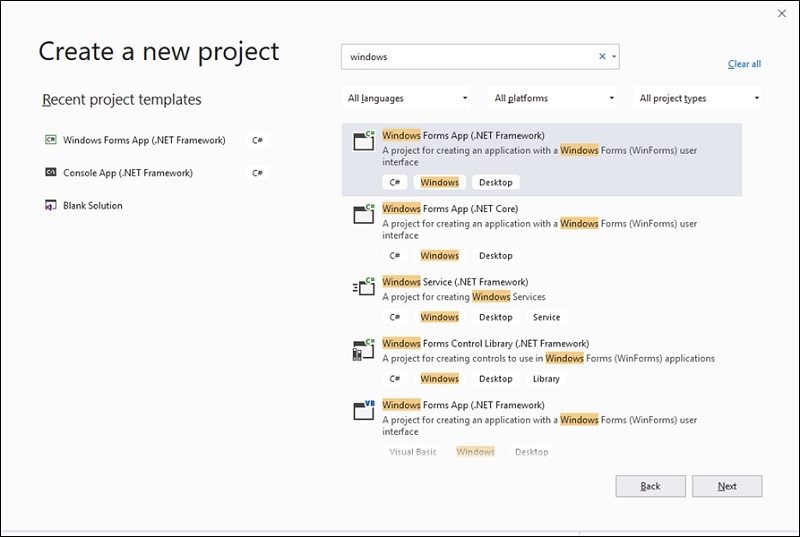Image resolution: width=800 pixels, height=537 pixels.
Task: Click Windows Service (.NET Framework) template icon
Action: pyautogui.click(x=364, y=287)
